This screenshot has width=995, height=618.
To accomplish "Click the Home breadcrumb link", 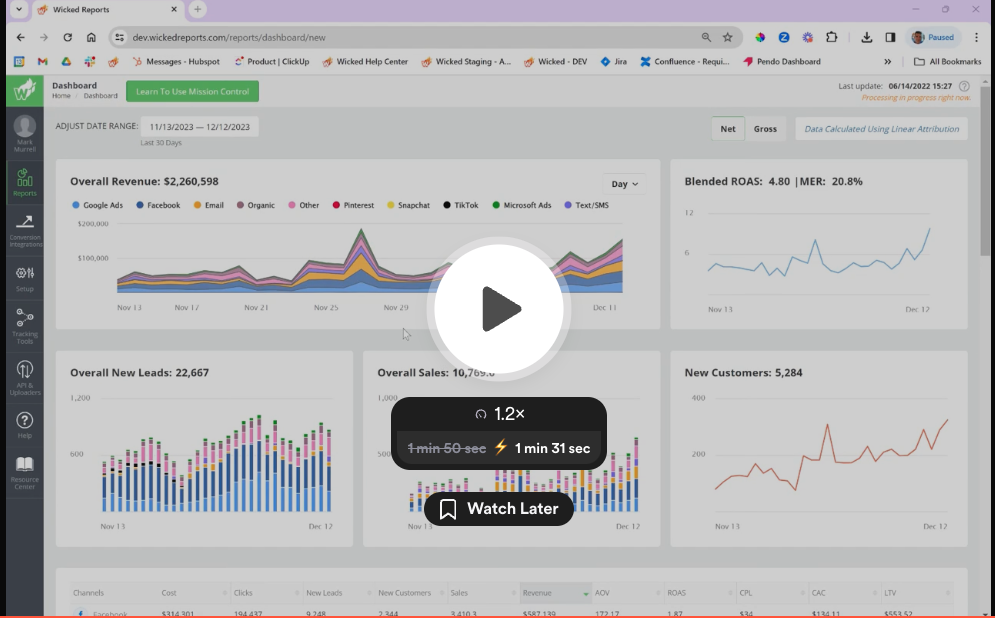I will (61, 96).
